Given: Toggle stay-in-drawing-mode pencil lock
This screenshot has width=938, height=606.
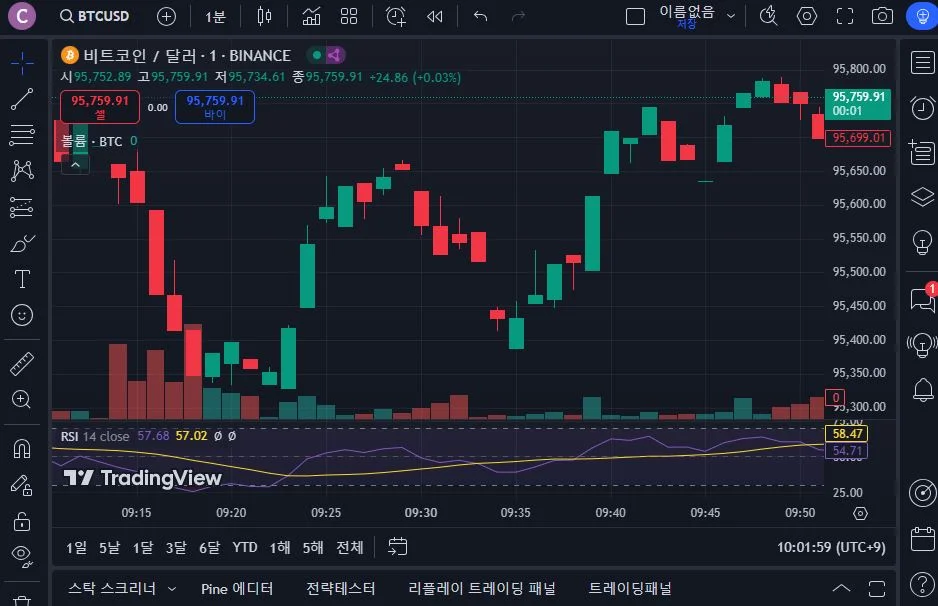Looking at the screenshot, I should coord(22,485).
